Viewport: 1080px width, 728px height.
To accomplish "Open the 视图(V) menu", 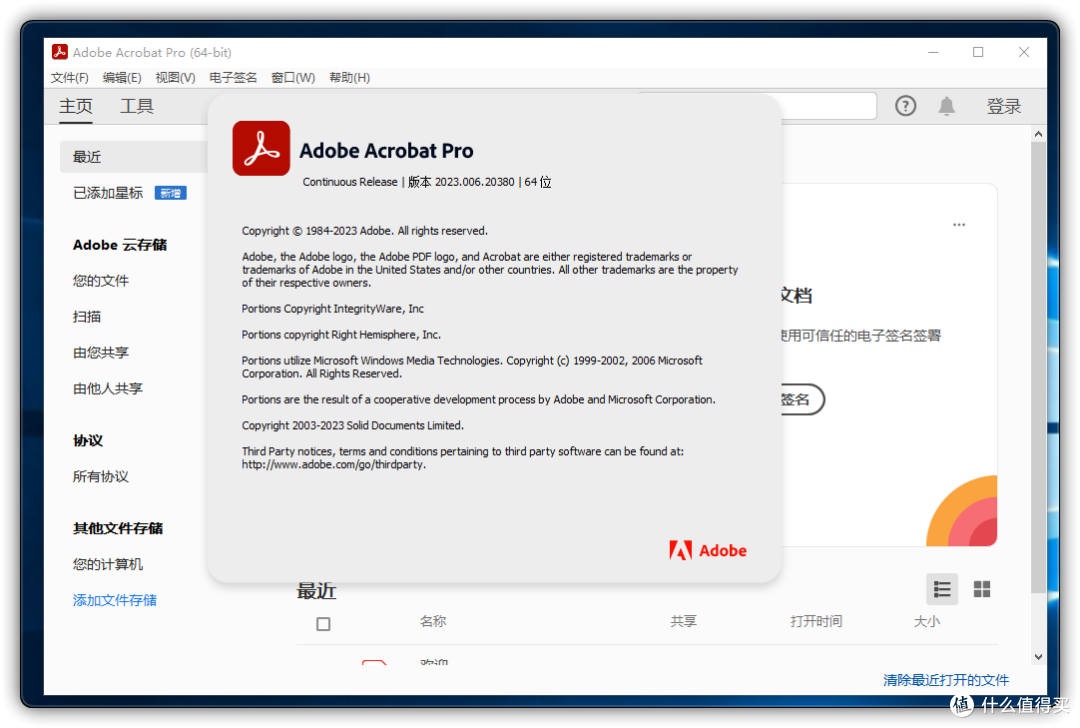I will (175, 78).
